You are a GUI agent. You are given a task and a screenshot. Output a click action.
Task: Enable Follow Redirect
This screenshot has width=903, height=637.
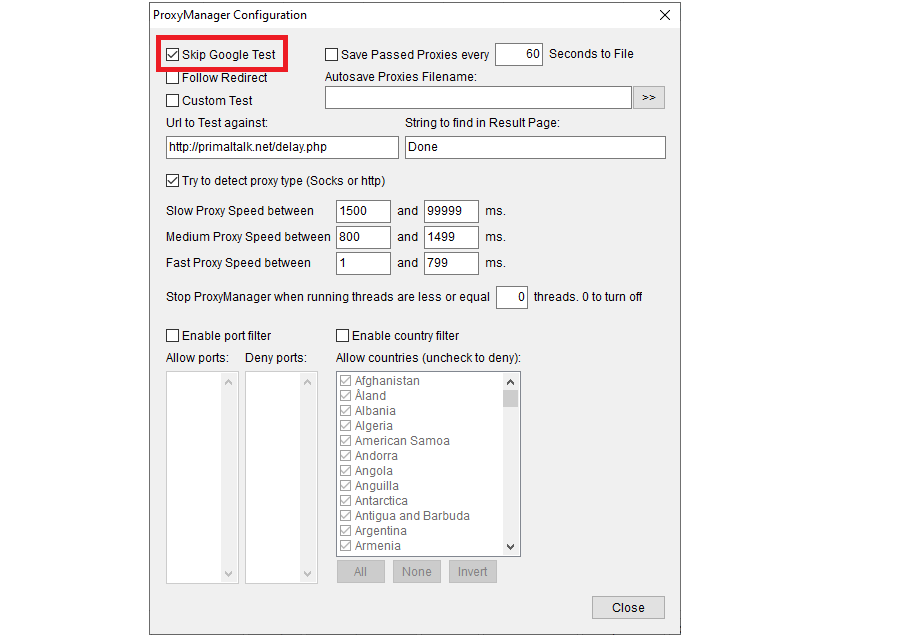point(172,77)
